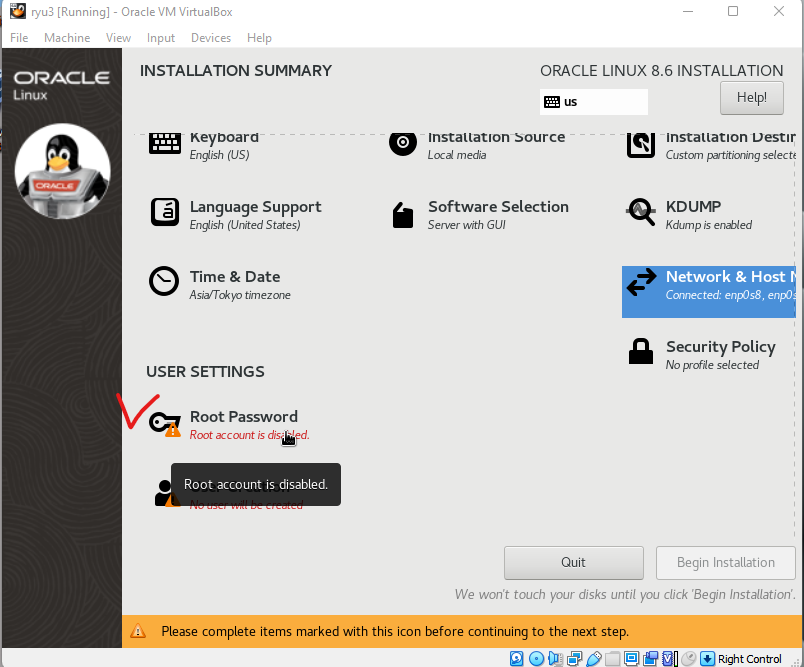Click the network adapters status icon
This screenshot has height=667, width=804.
(x=575, y=658)
